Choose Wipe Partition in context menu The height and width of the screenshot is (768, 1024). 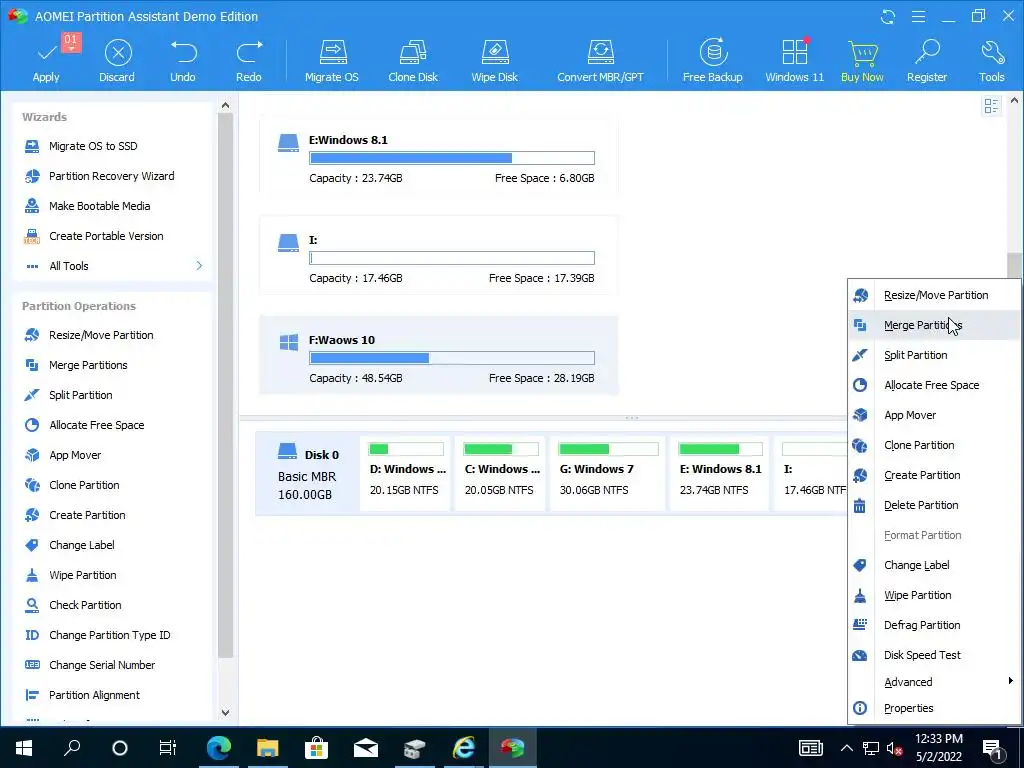tap(935, 596)
